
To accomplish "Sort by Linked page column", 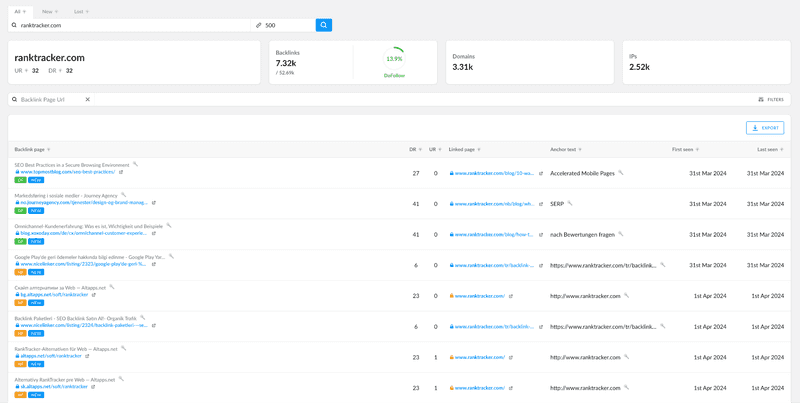I will pos(465,149).
